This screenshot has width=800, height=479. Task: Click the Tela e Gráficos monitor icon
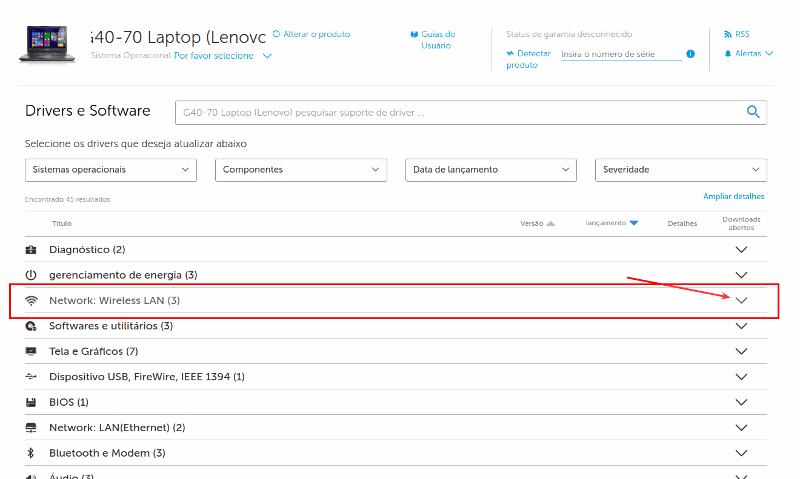point(31,351)
